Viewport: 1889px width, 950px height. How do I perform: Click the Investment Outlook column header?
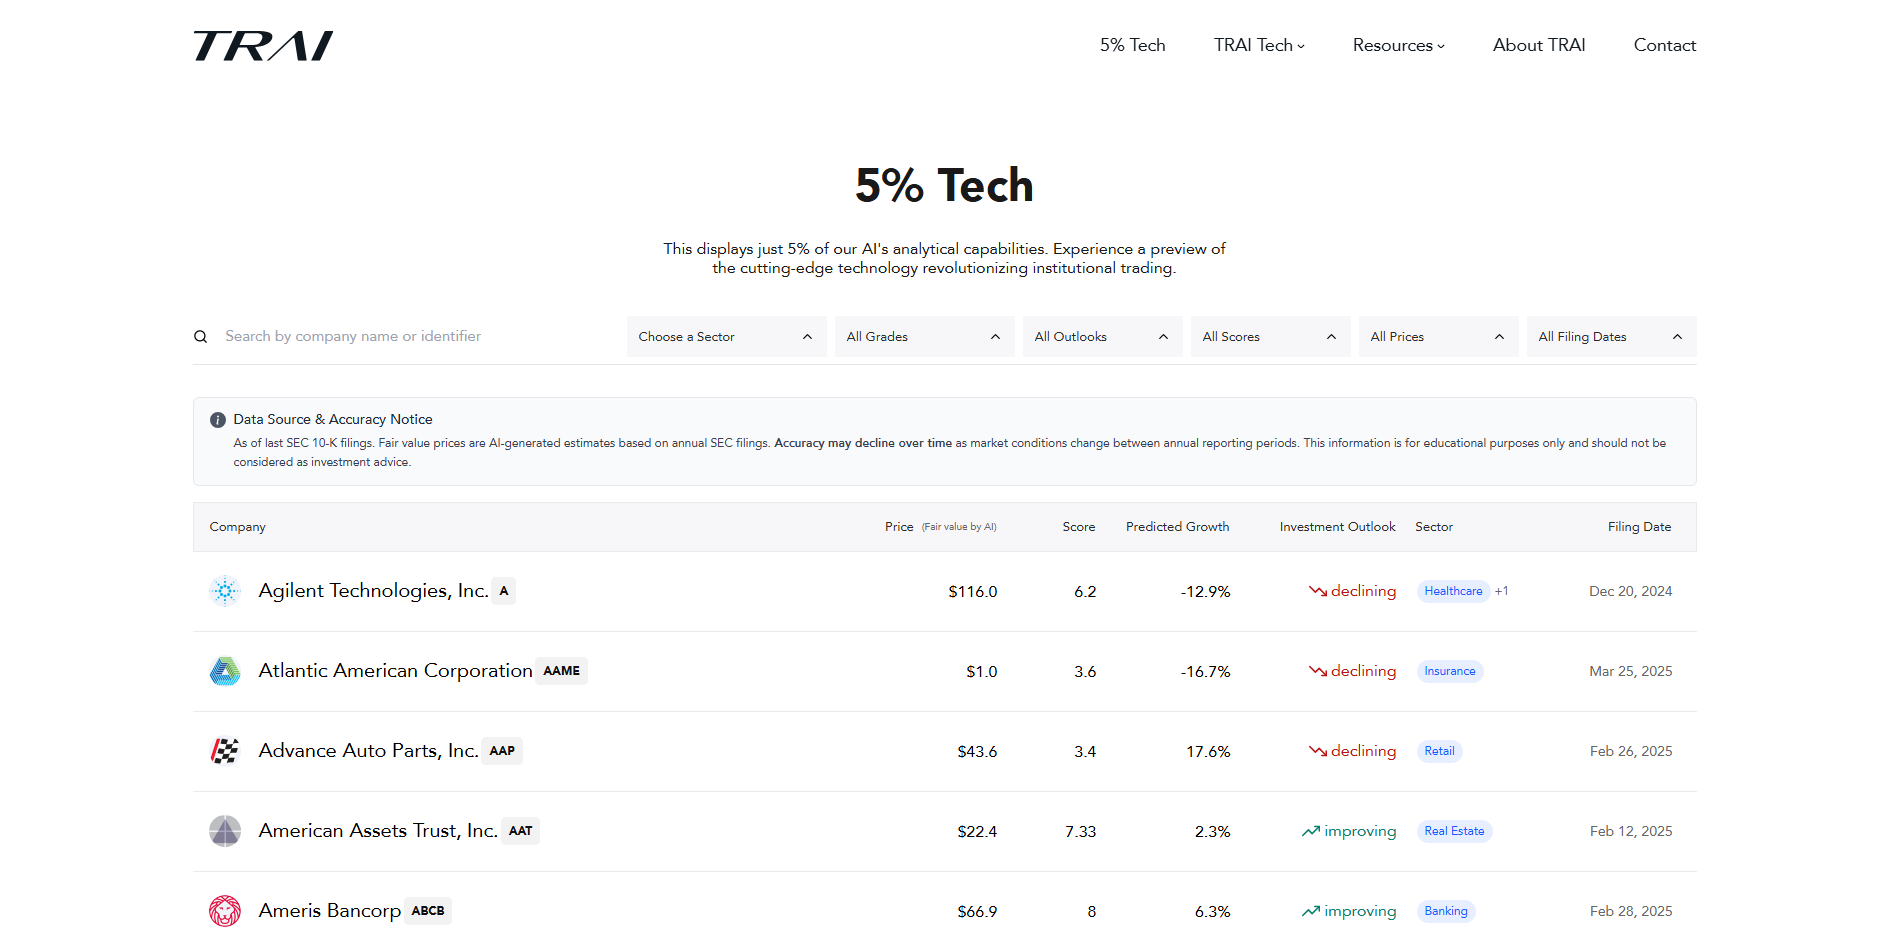point(1338,527)
